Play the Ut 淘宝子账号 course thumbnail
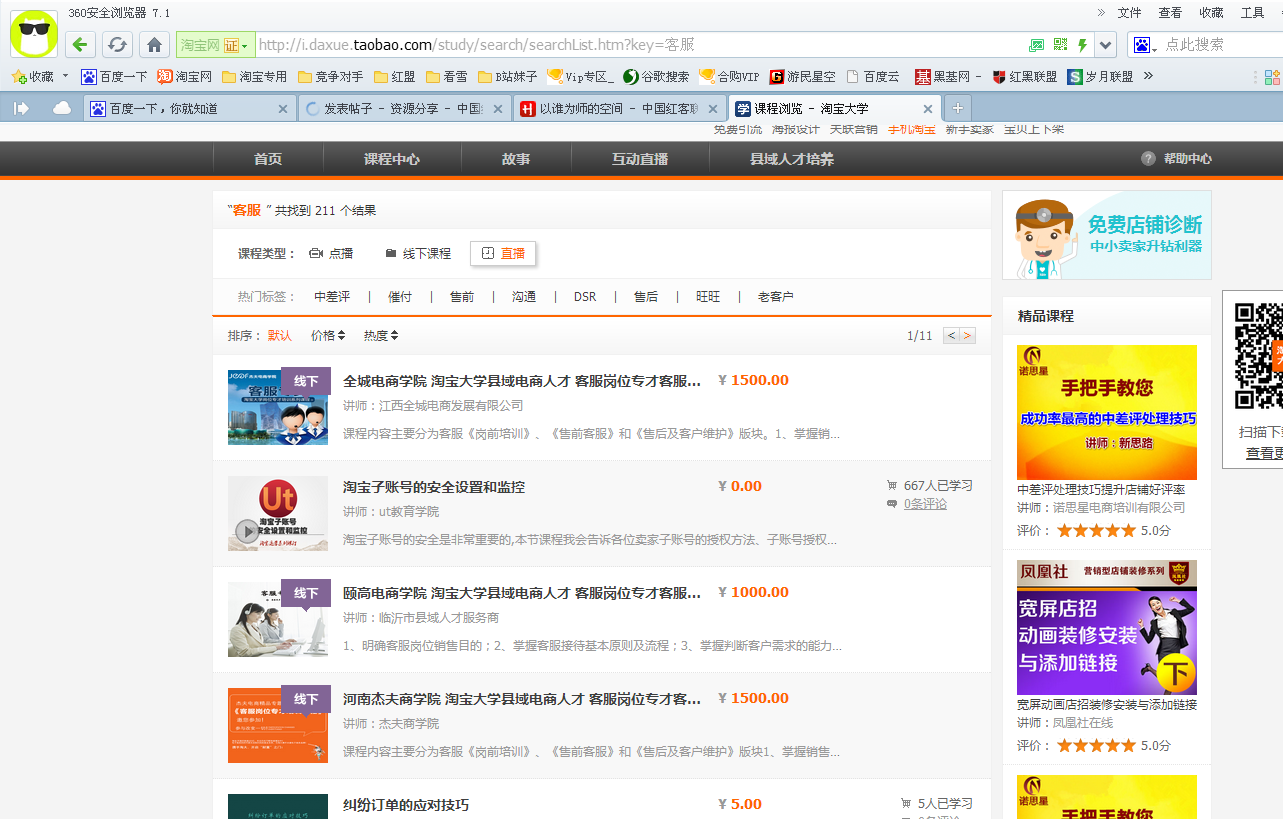This screenshot has height=819, width=1283. [x=278, y=513]
